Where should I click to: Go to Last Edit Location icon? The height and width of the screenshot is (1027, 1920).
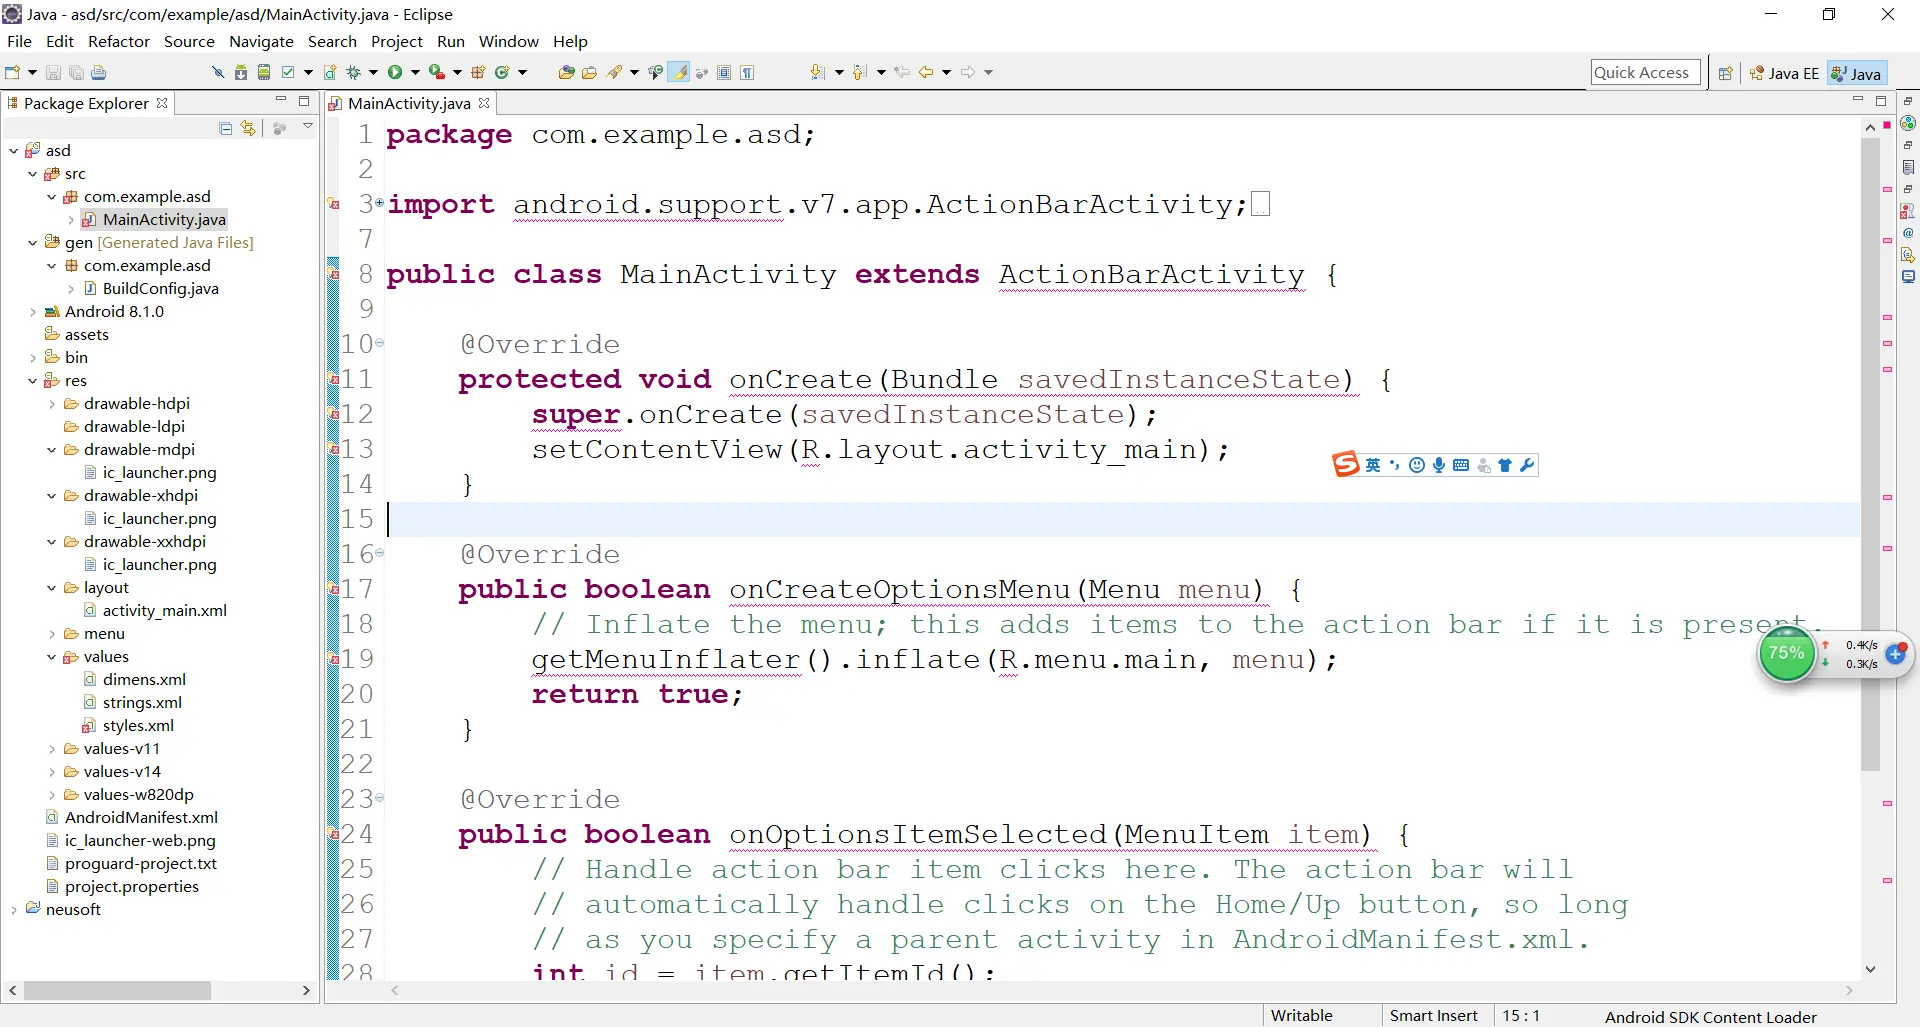(902, 72)
